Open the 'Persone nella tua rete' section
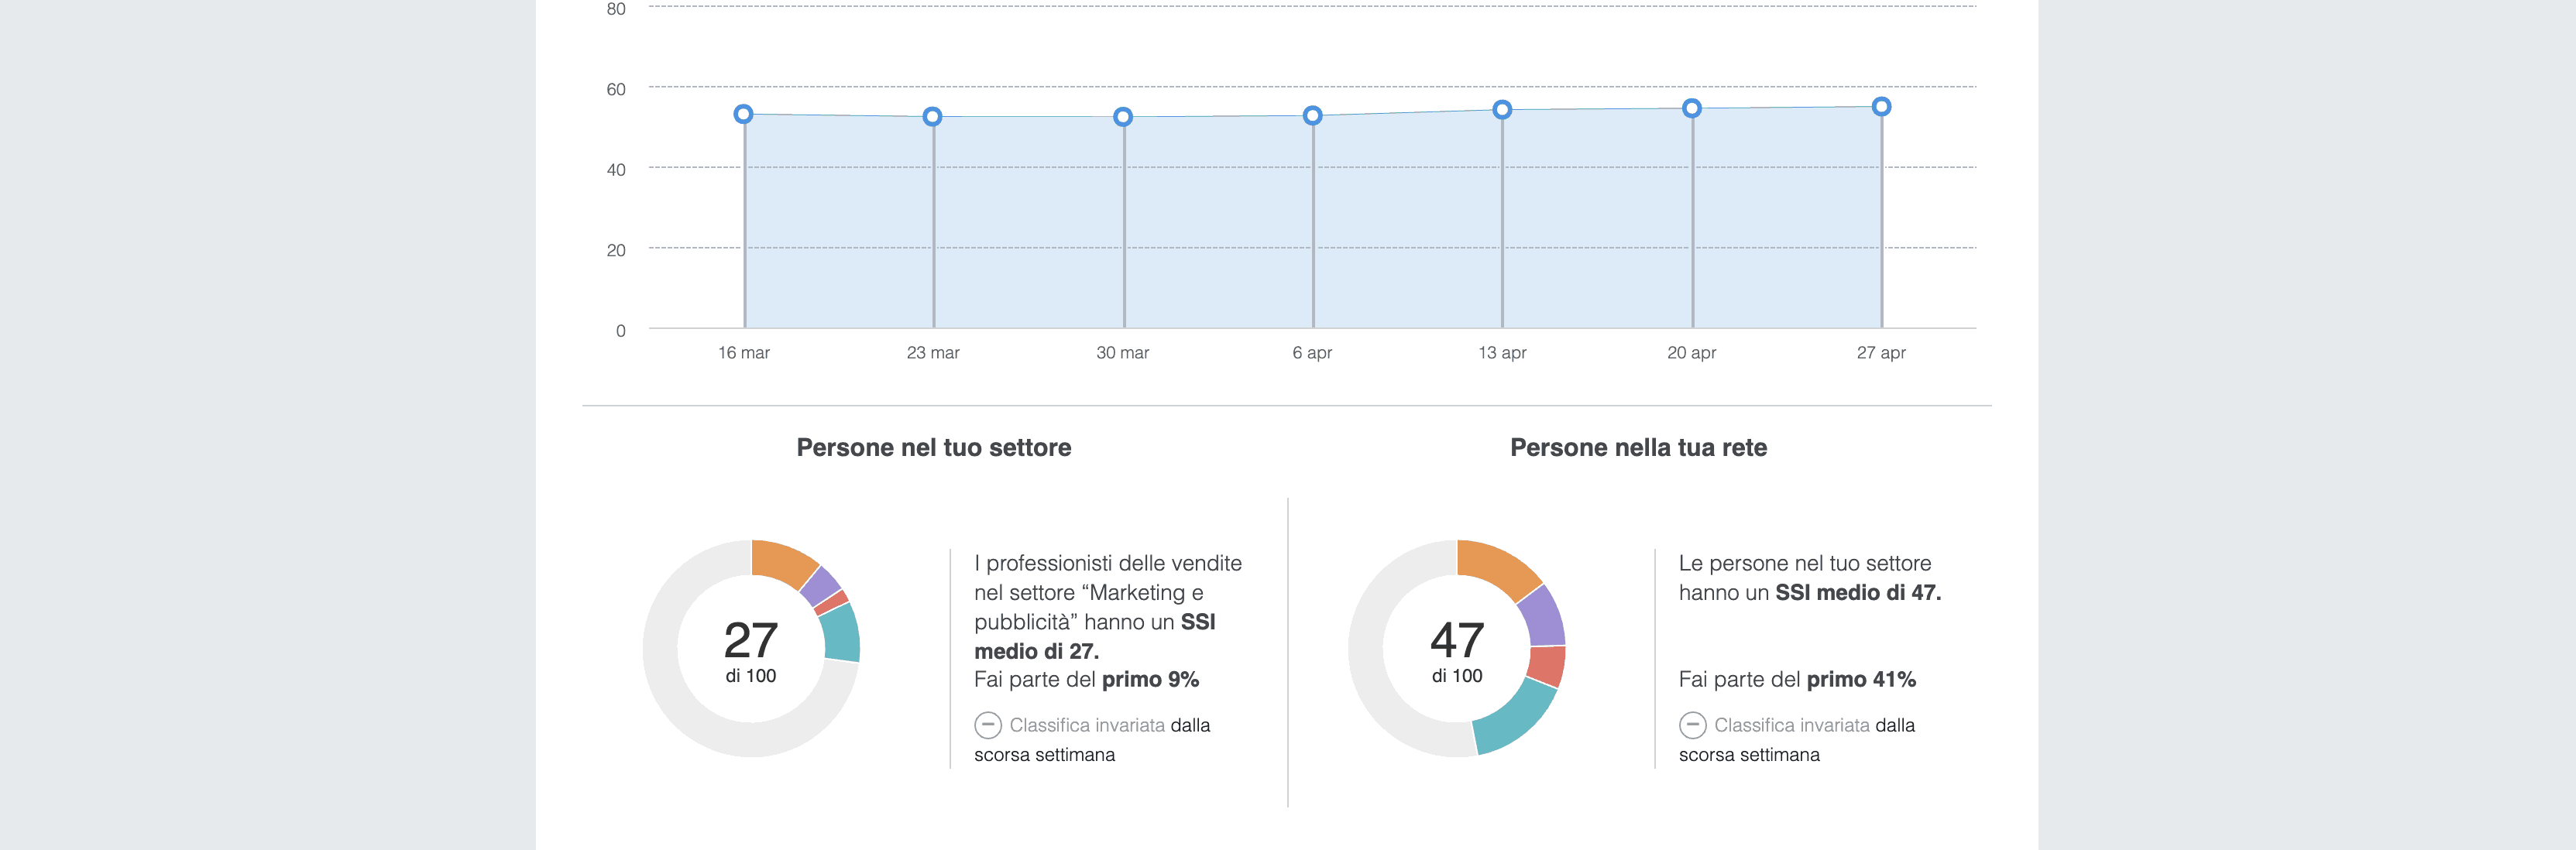The width and height of the screenshot is (2576, 850). 1638,448
